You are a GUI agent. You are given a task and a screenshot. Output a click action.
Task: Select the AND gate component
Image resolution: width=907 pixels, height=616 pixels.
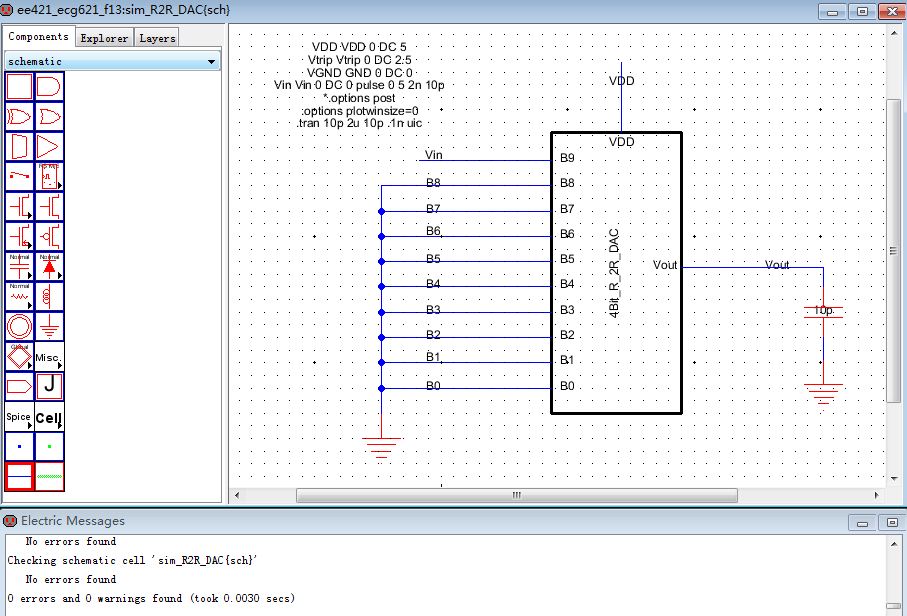[x=49, y=87]
